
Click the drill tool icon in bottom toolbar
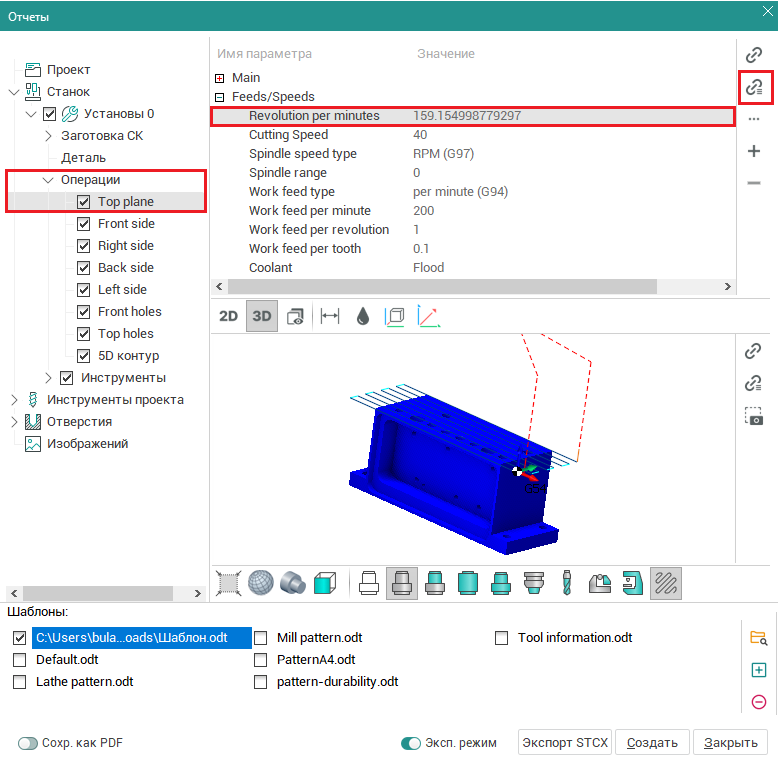coord(567,583)
